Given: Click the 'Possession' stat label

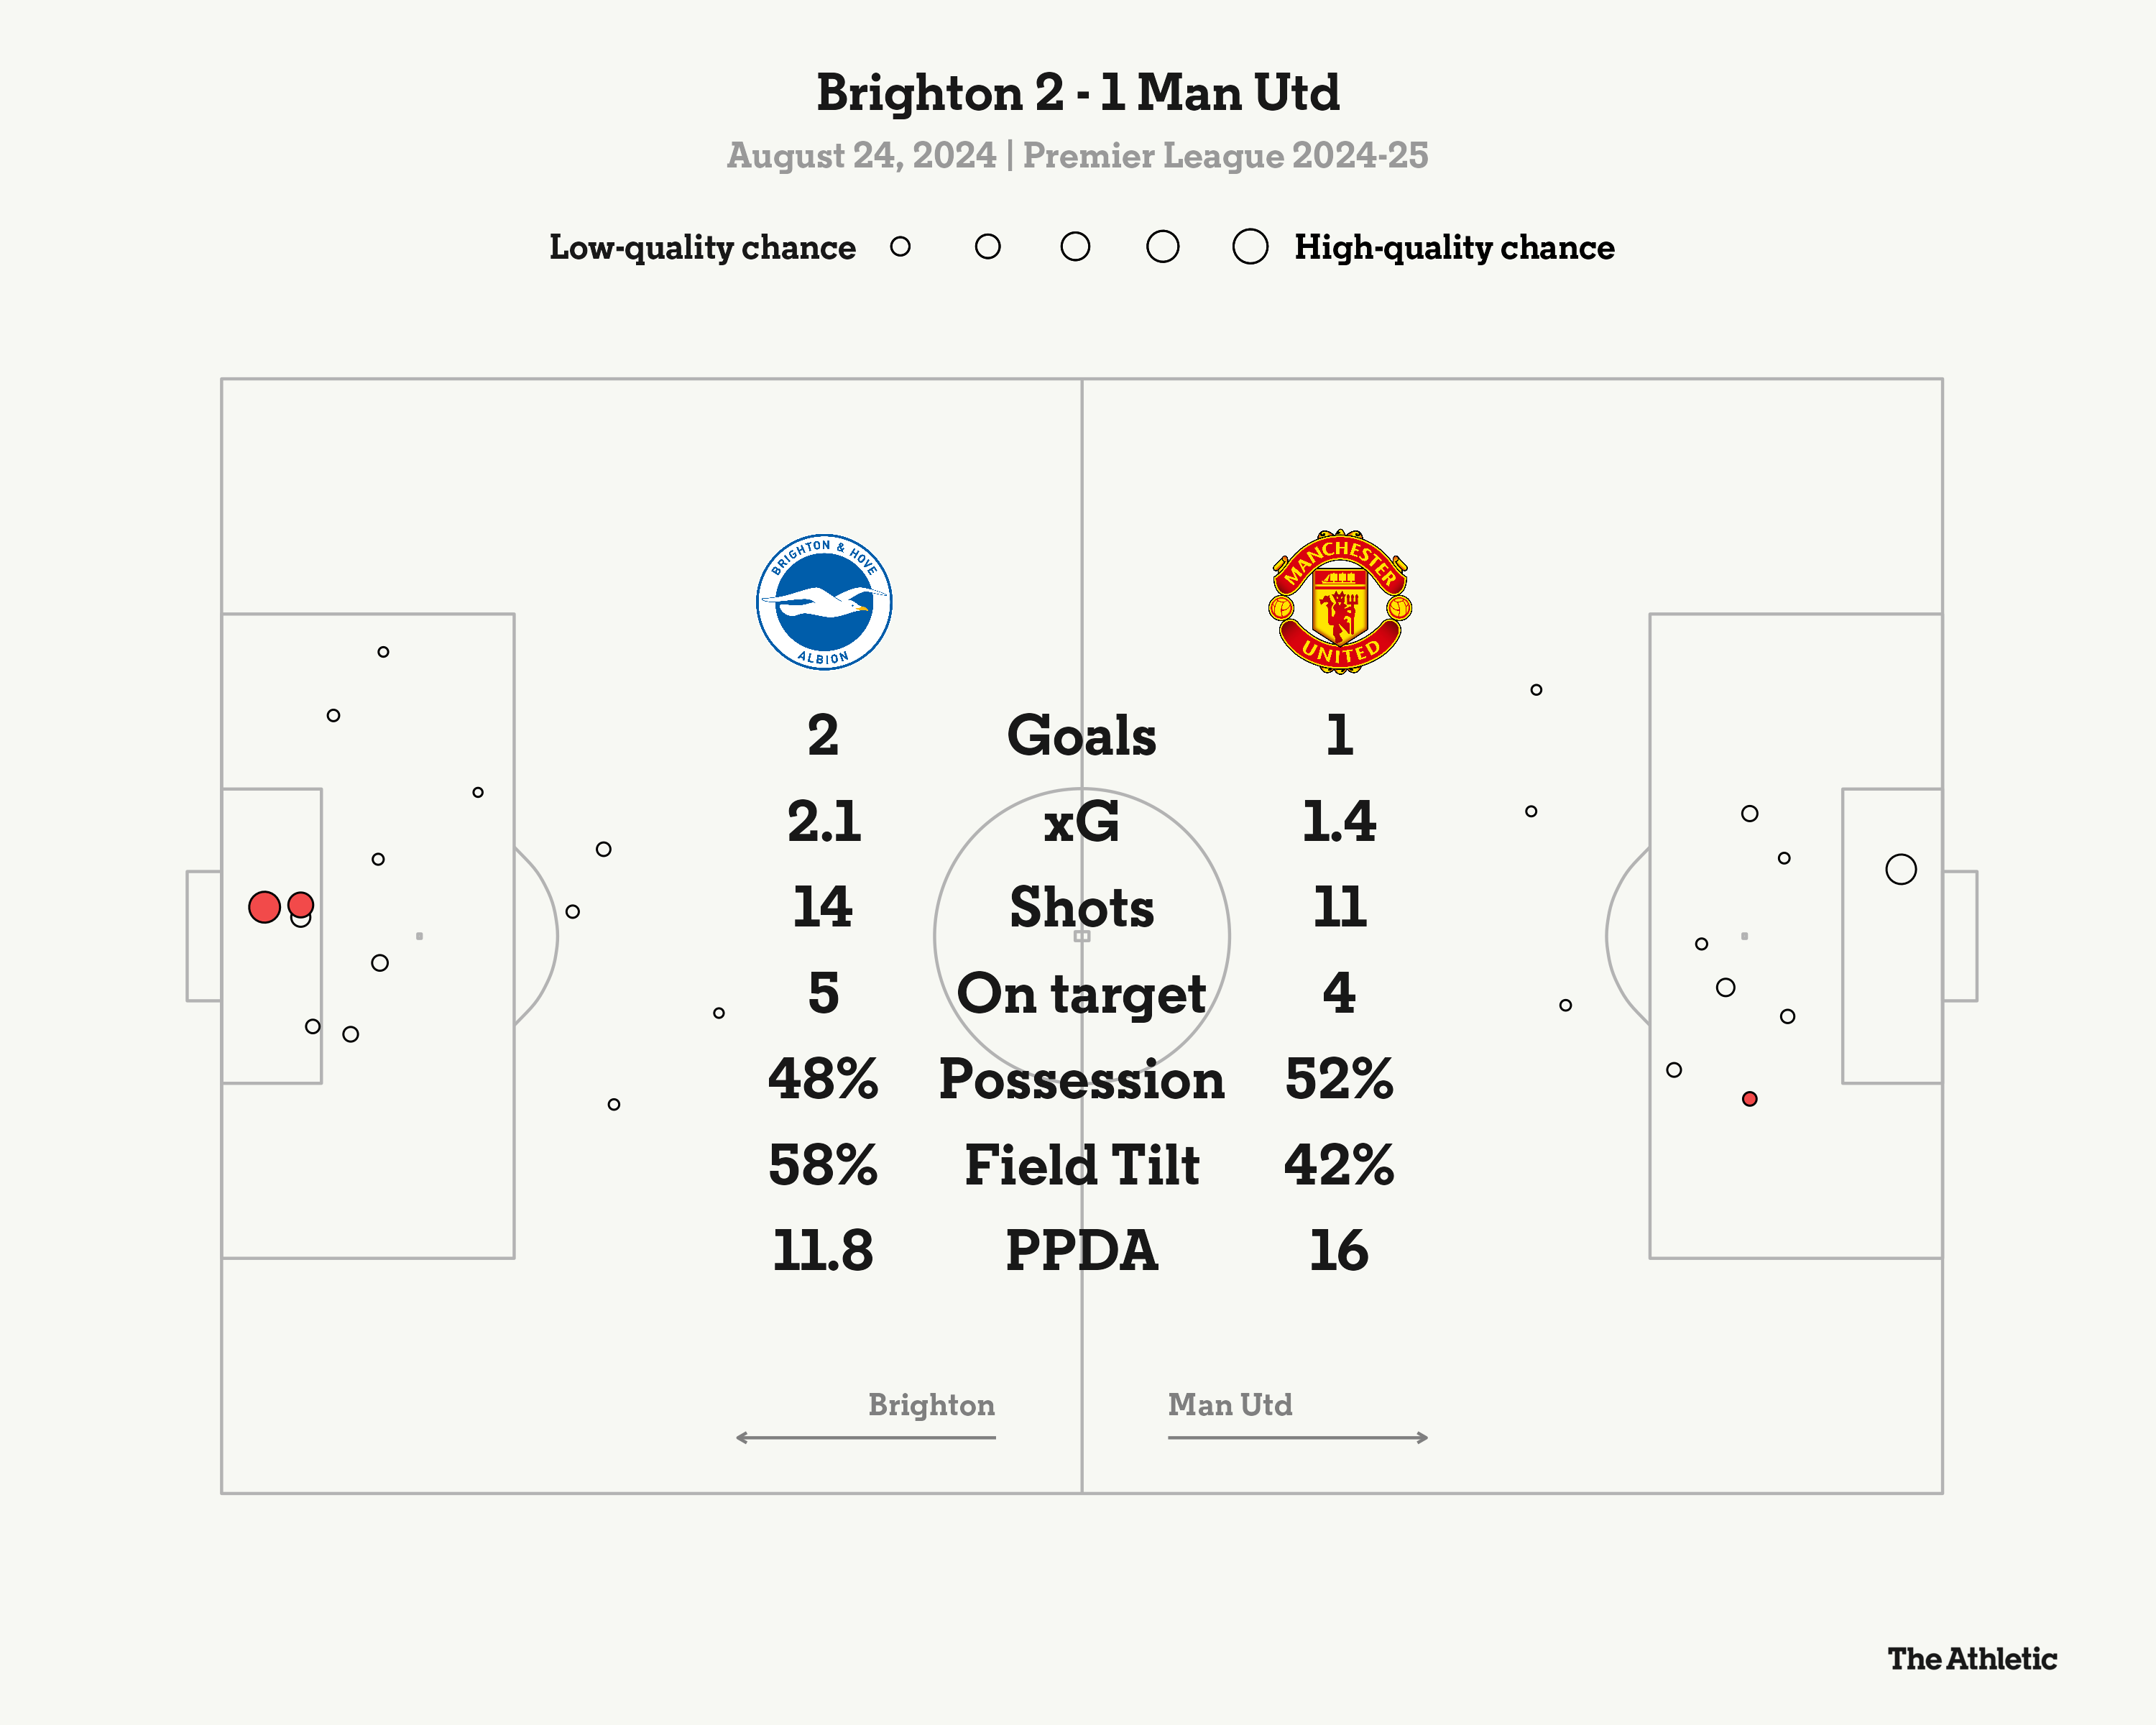Looking at the screenshot, I should click(x=1081, y=1079).
